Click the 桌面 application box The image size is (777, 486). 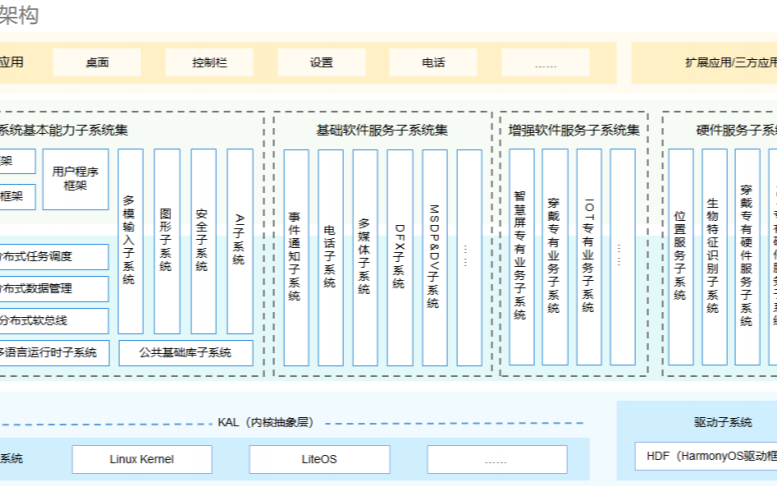(97, 62)
